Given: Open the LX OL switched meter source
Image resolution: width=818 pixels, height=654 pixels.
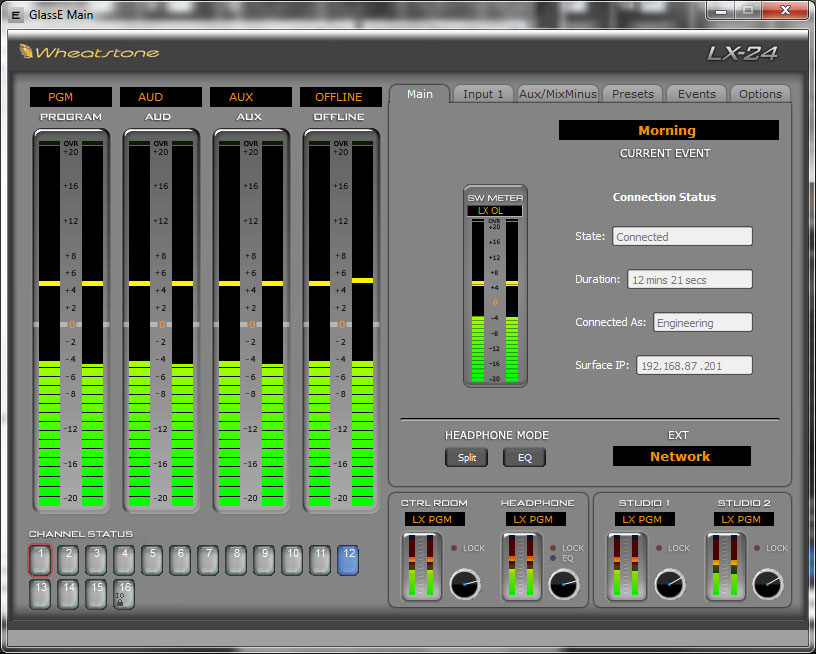Looking at the screenshot, I should tap(495, 211).
